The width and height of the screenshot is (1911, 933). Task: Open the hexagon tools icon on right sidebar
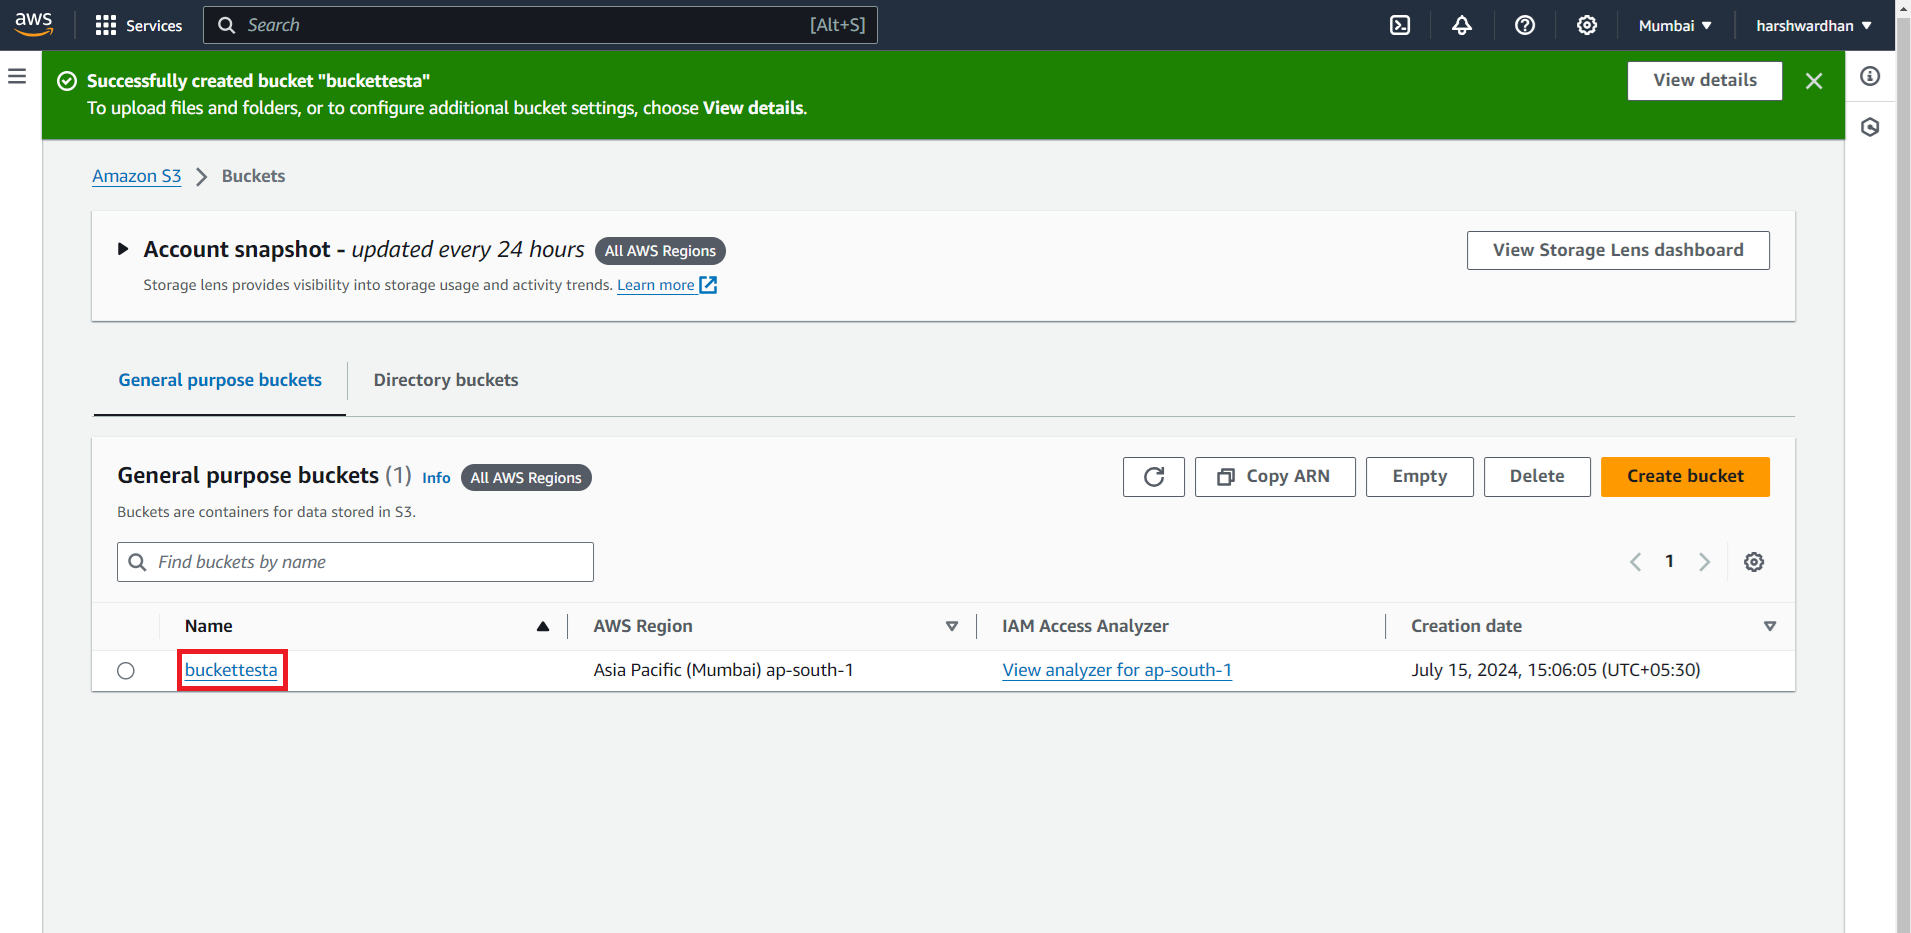[1870, 127]
